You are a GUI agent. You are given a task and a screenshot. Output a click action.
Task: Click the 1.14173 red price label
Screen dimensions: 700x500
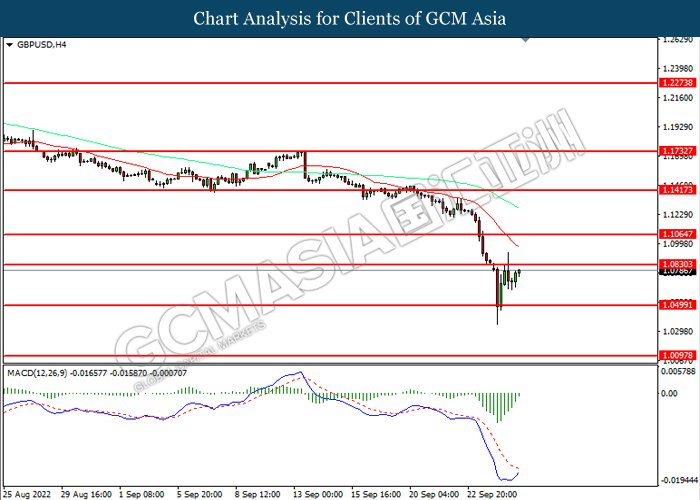677,190
